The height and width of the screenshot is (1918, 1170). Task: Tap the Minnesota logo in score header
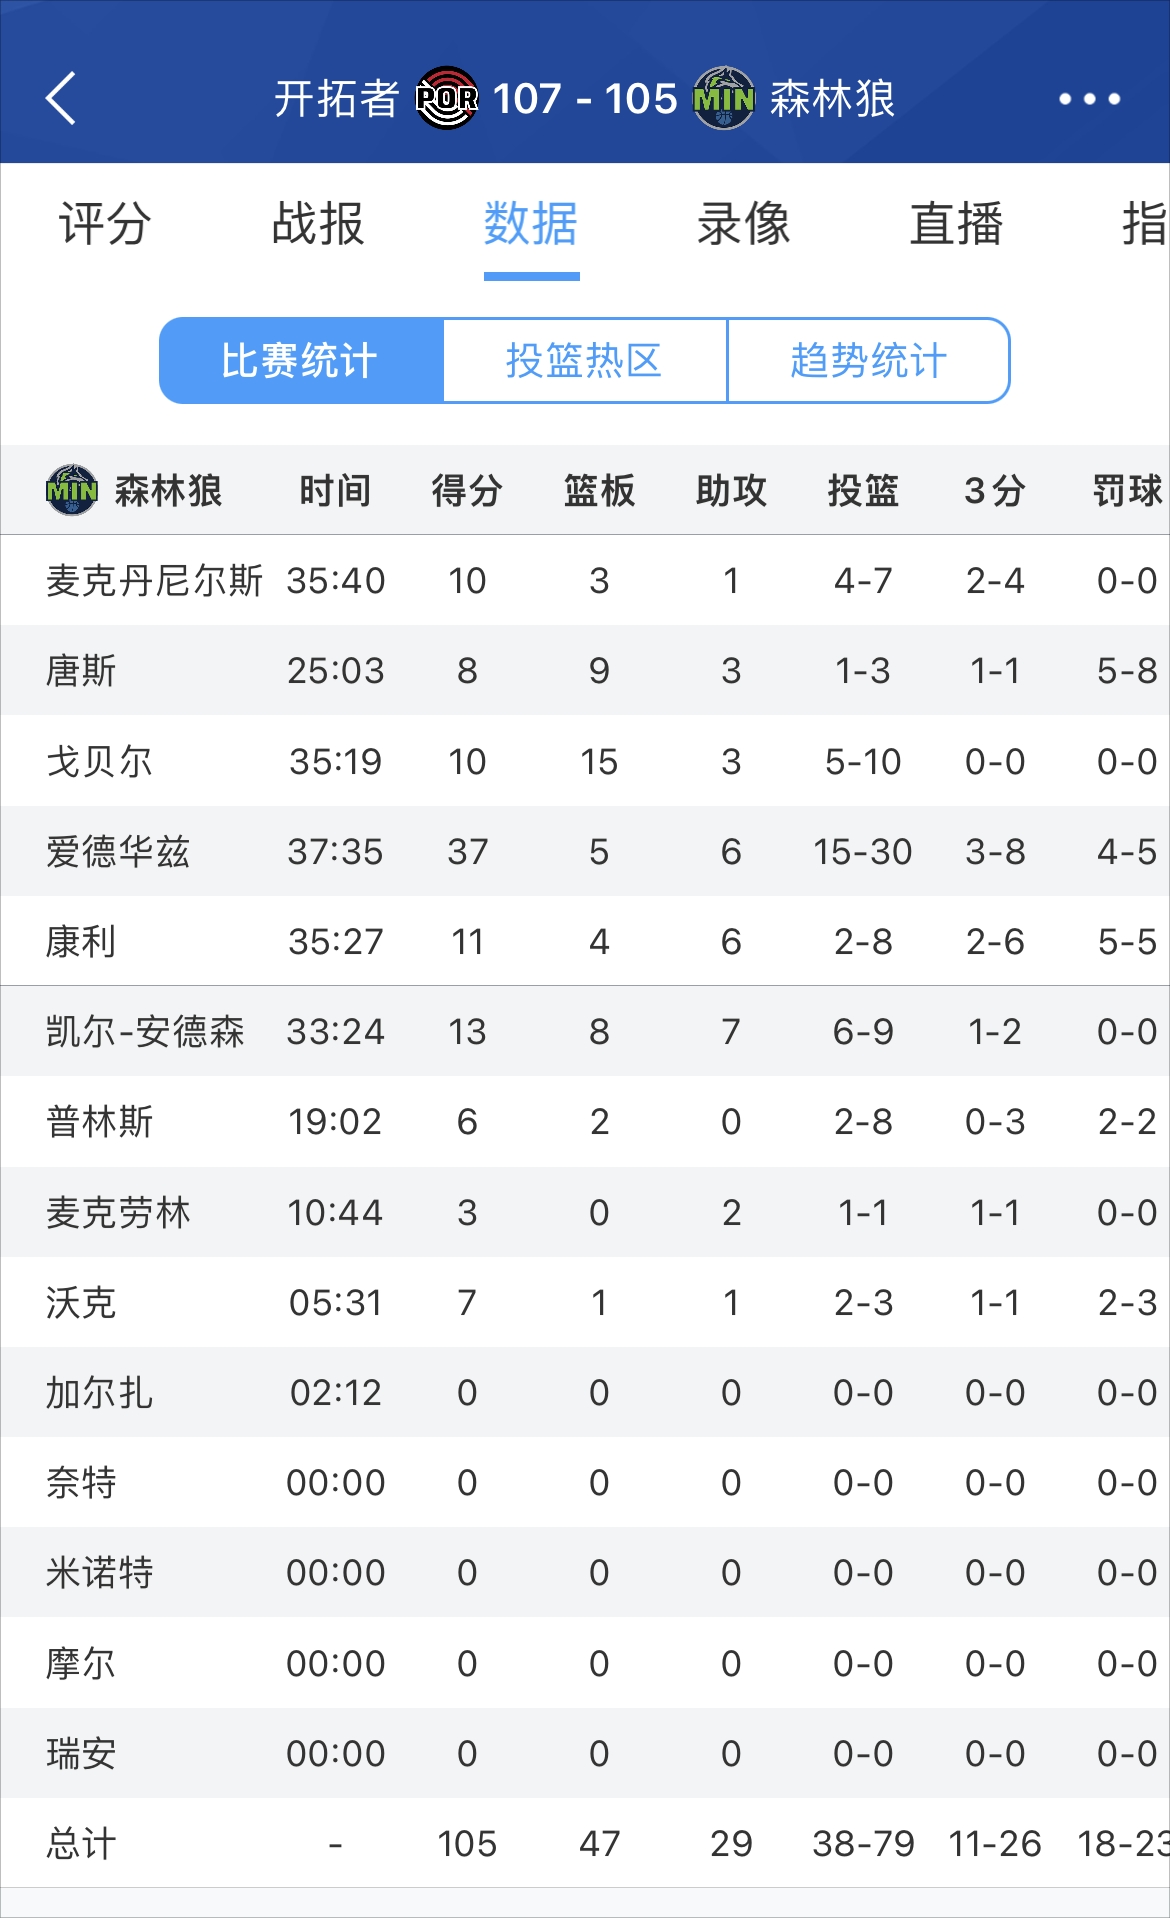(724, 98)
